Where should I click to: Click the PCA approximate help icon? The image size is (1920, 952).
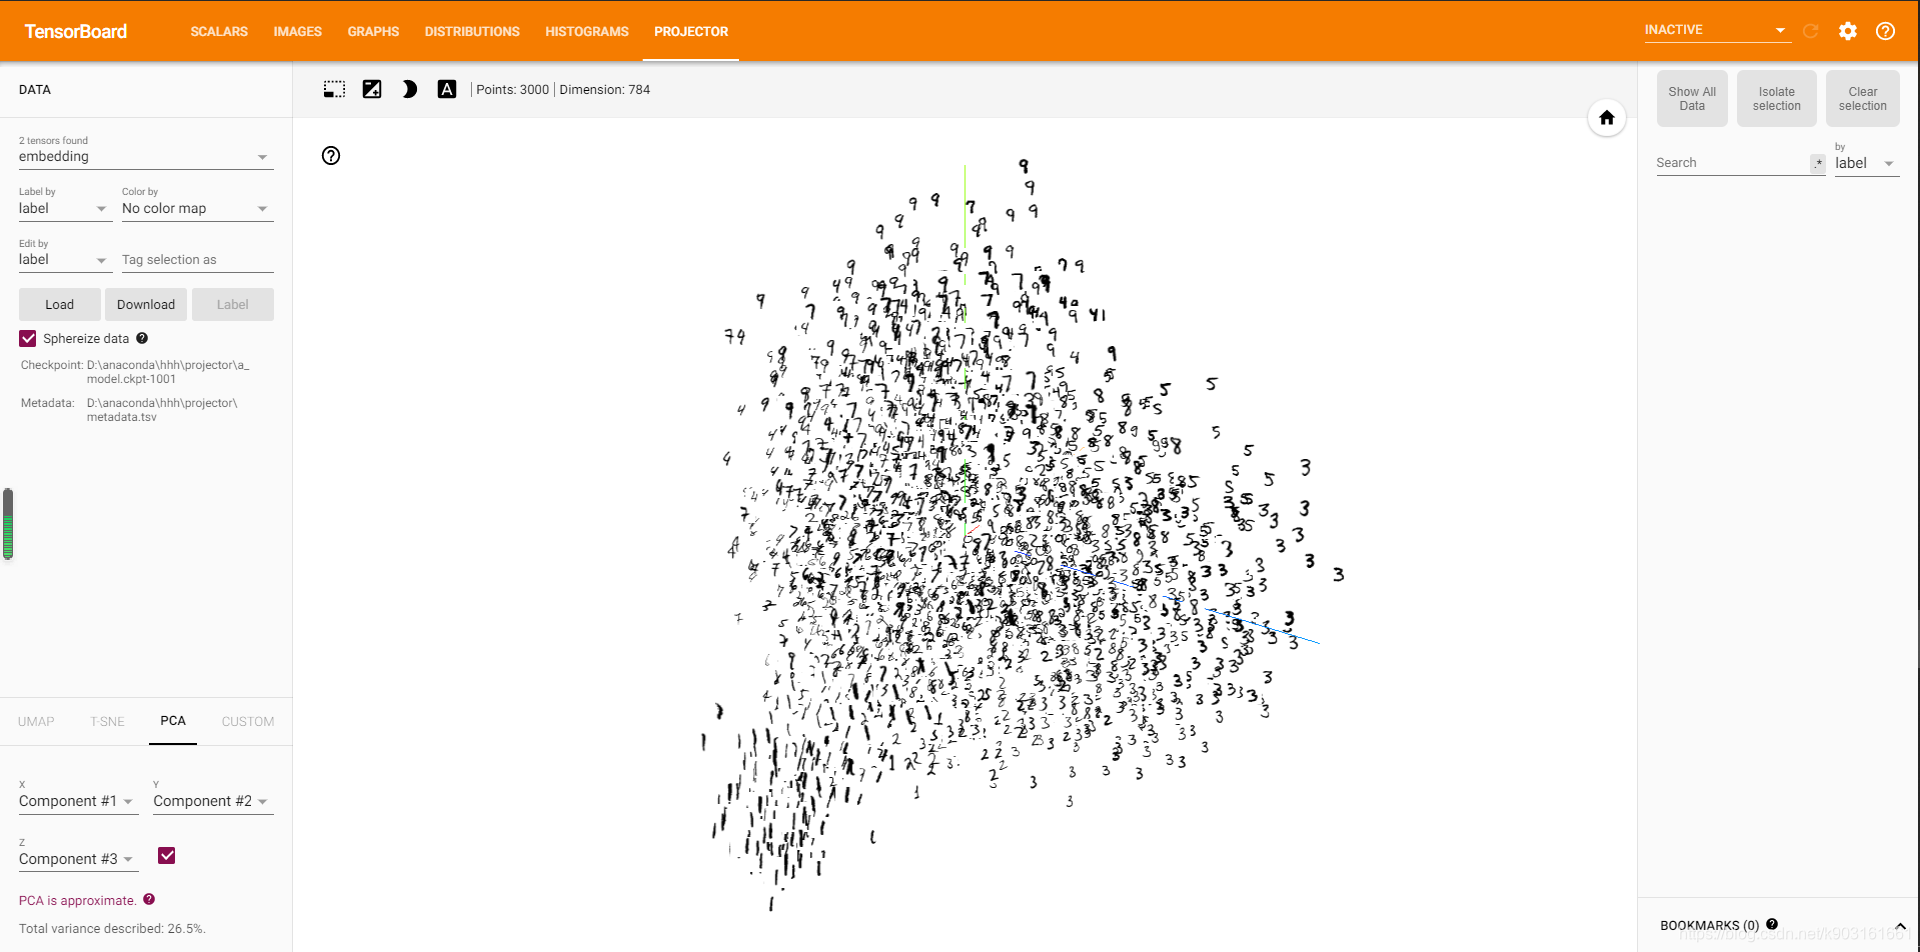(149, 899)
